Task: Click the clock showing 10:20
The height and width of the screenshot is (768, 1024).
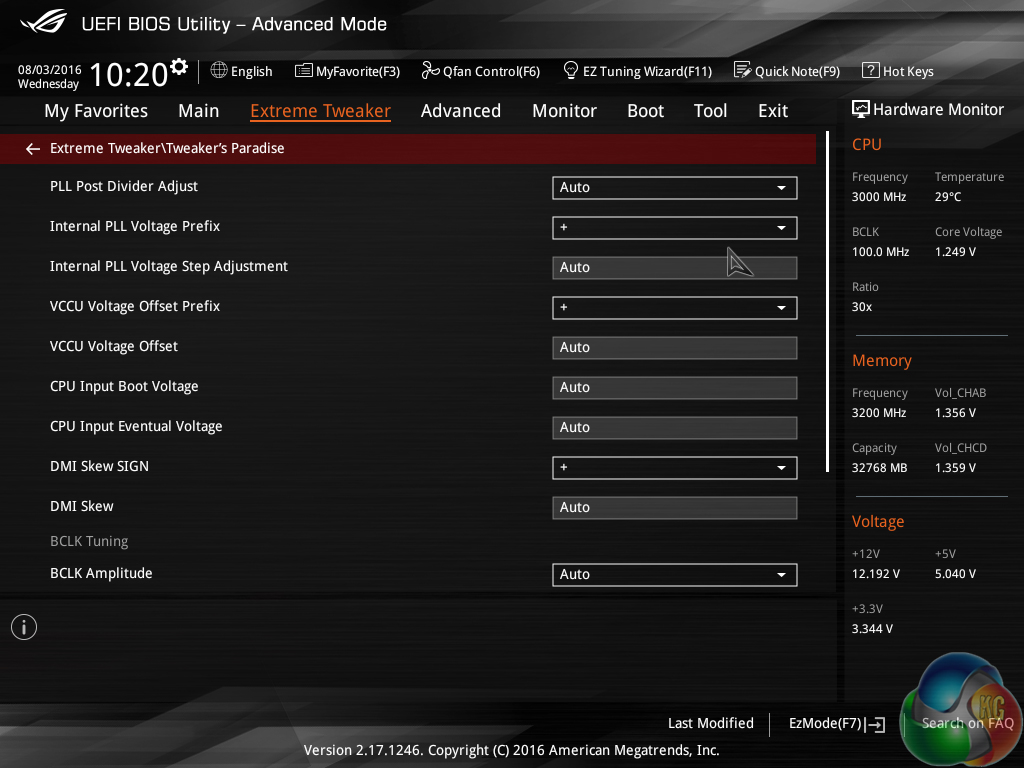Action: [129, 74]
